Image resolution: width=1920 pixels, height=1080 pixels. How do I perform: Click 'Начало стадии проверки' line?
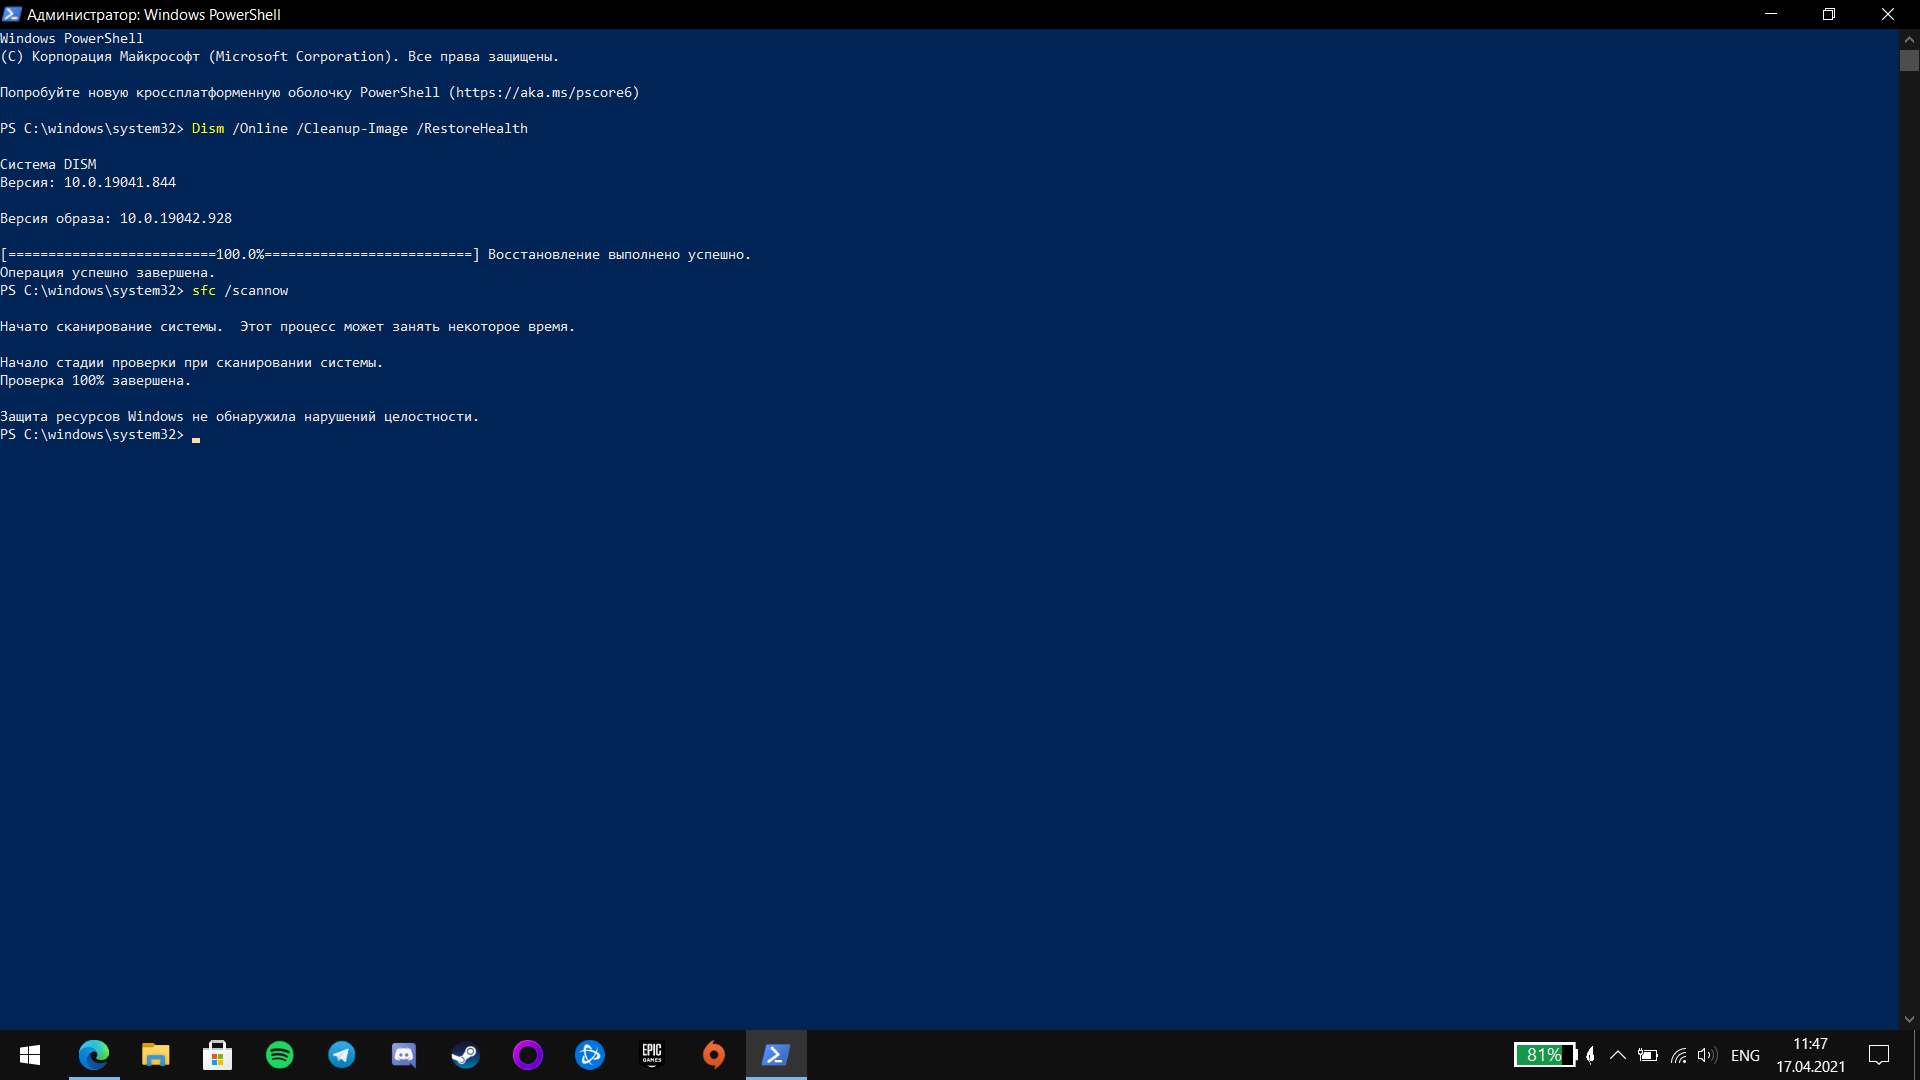[192, 362]
